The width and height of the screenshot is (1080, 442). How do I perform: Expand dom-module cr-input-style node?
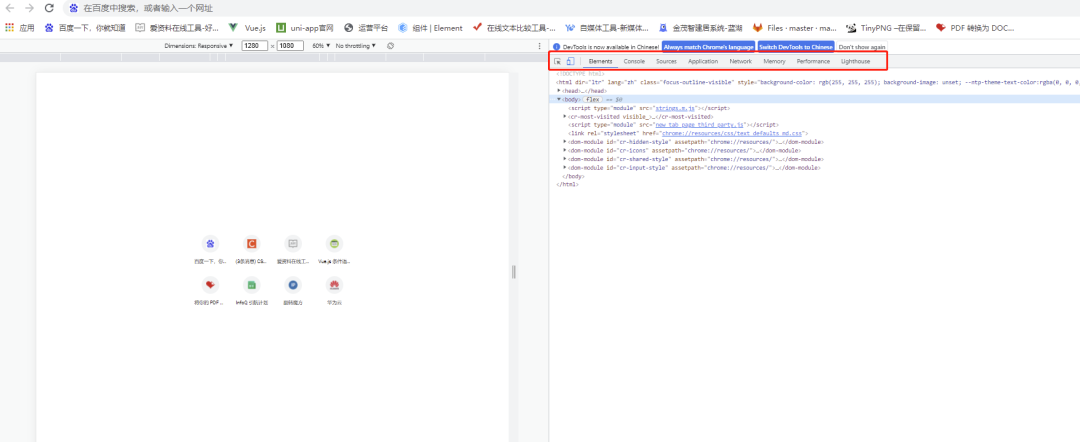pos(565,167)
